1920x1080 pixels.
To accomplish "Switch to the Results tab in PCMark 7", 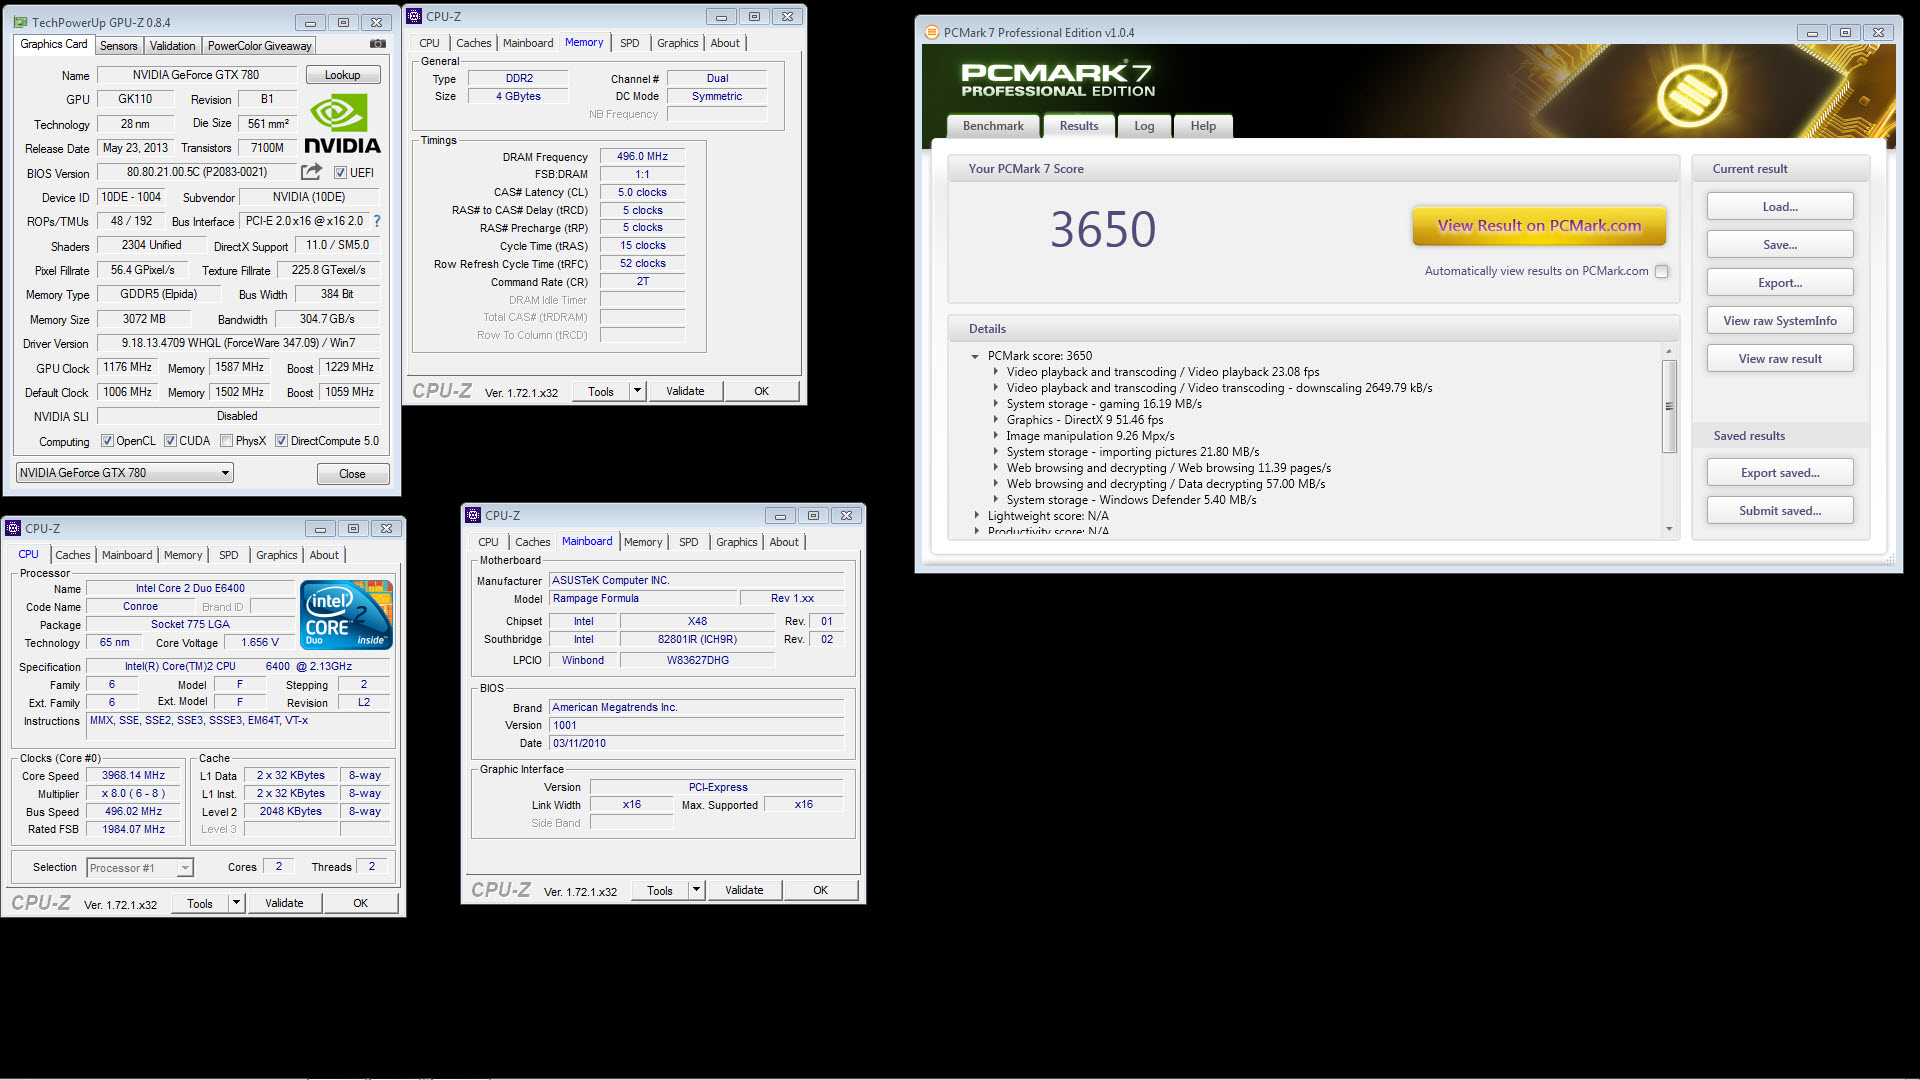I will [1079, 126].
